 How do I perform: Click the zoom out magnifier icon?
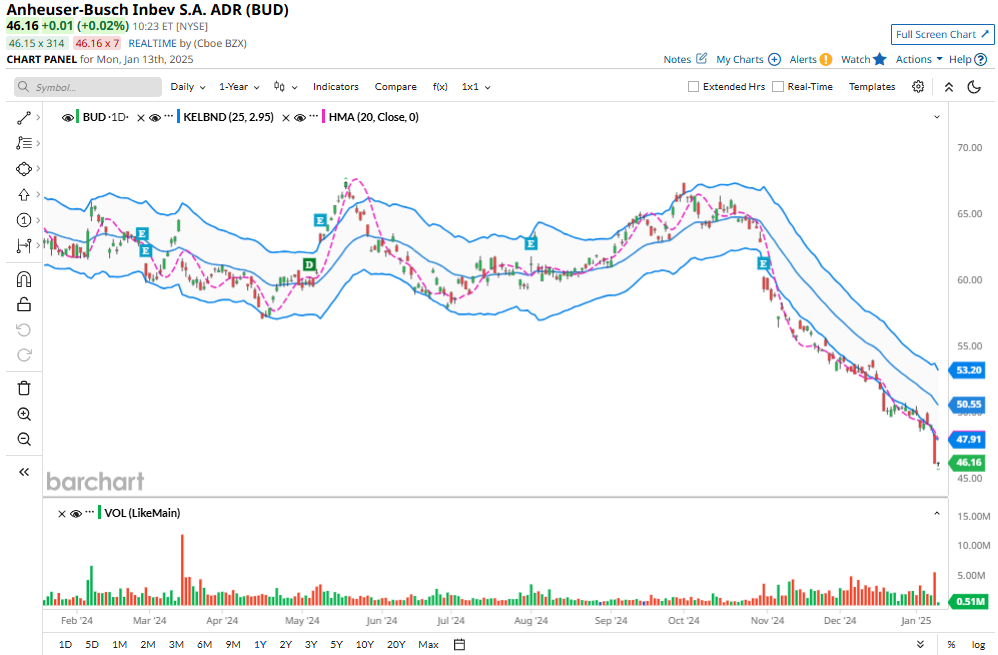point(24,439)
